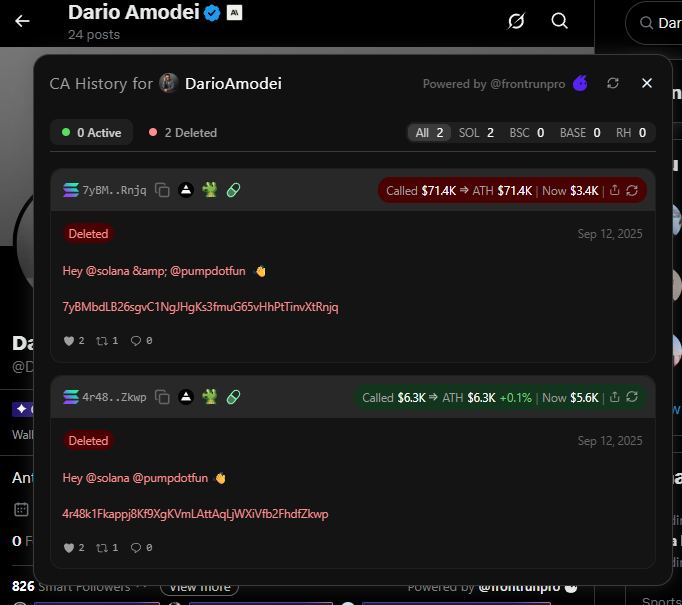Click Deleted tag on 4r48 post
This screenshot has width=682, height=605.
88,441
